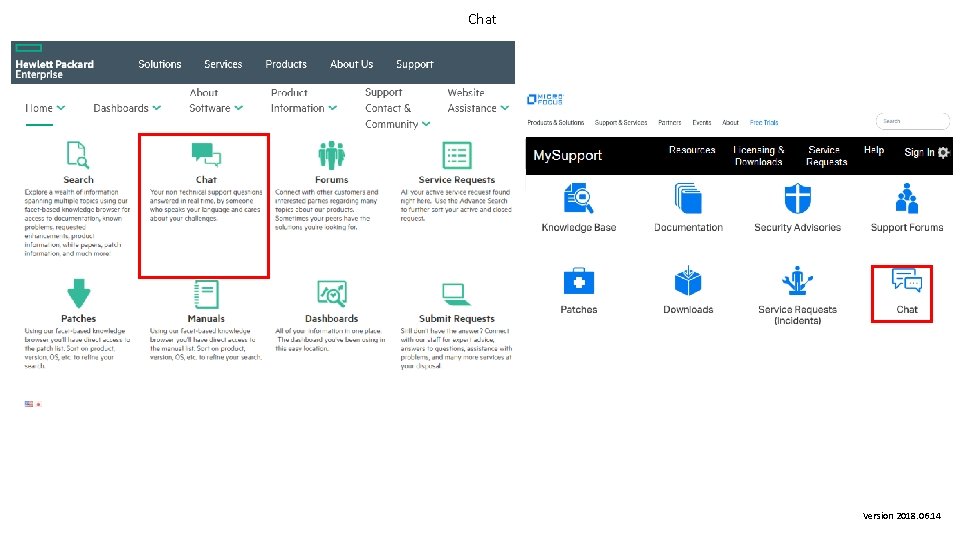Open the Solutions menu in HPE header
The width and height of the screenshot is (960, 540).
click(160, 64)
